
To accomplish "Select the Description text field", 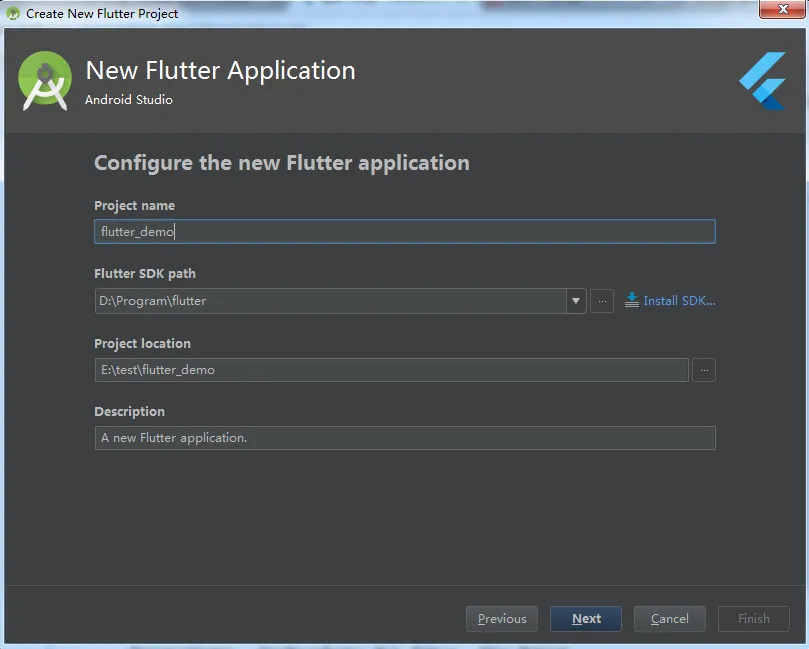I will pos(404,438).
